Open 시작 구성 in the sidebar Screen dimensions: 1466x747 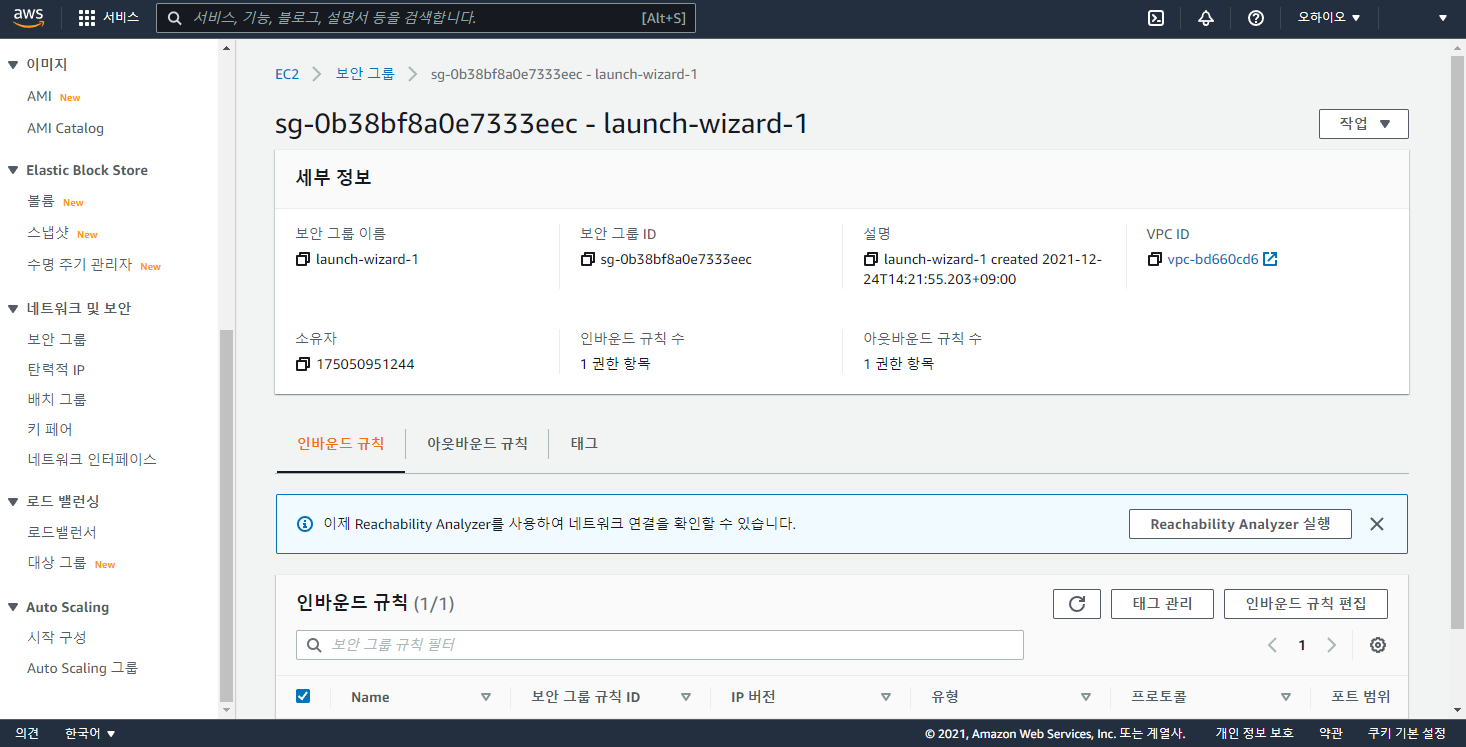pos(57,637)
